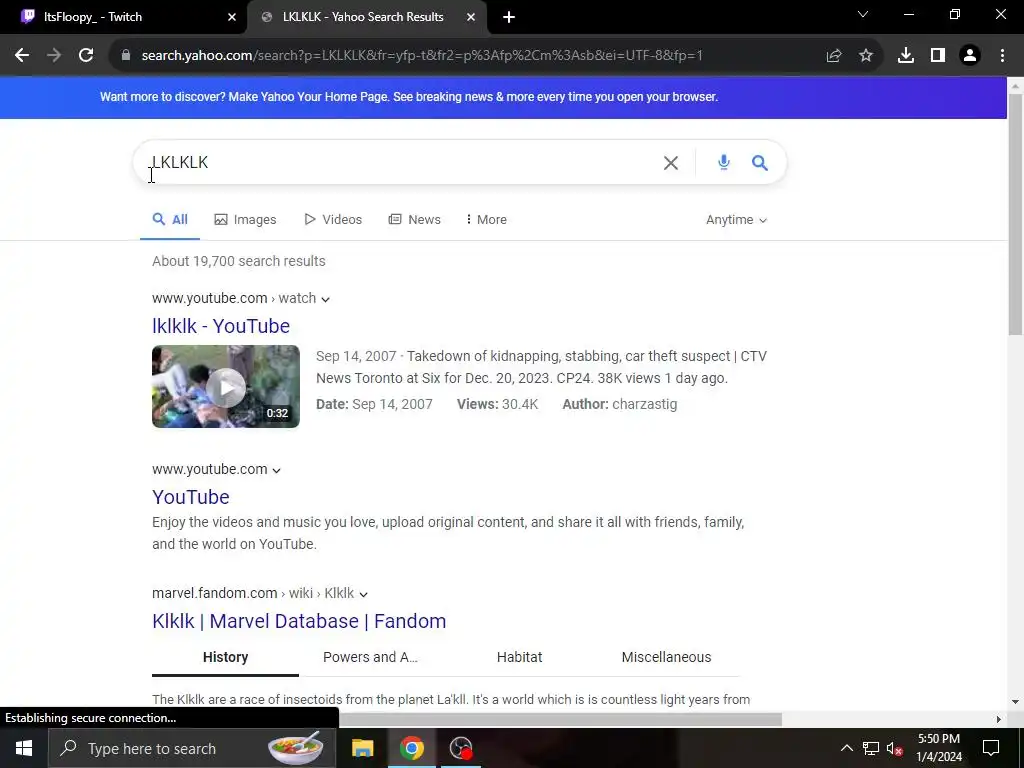1024x768 pixels.
Task: Toggle the Chrome side panel
Action: coord(938,56)
